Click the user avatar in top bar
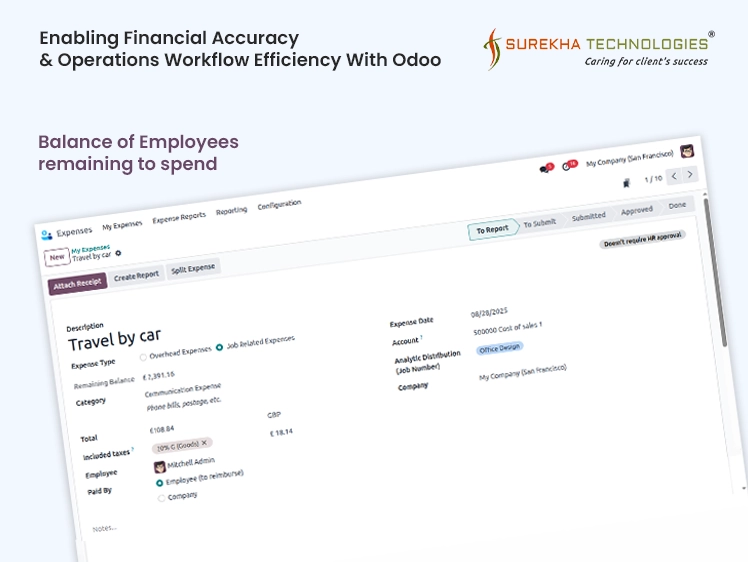The image size is (748, 562). point(687,151)
